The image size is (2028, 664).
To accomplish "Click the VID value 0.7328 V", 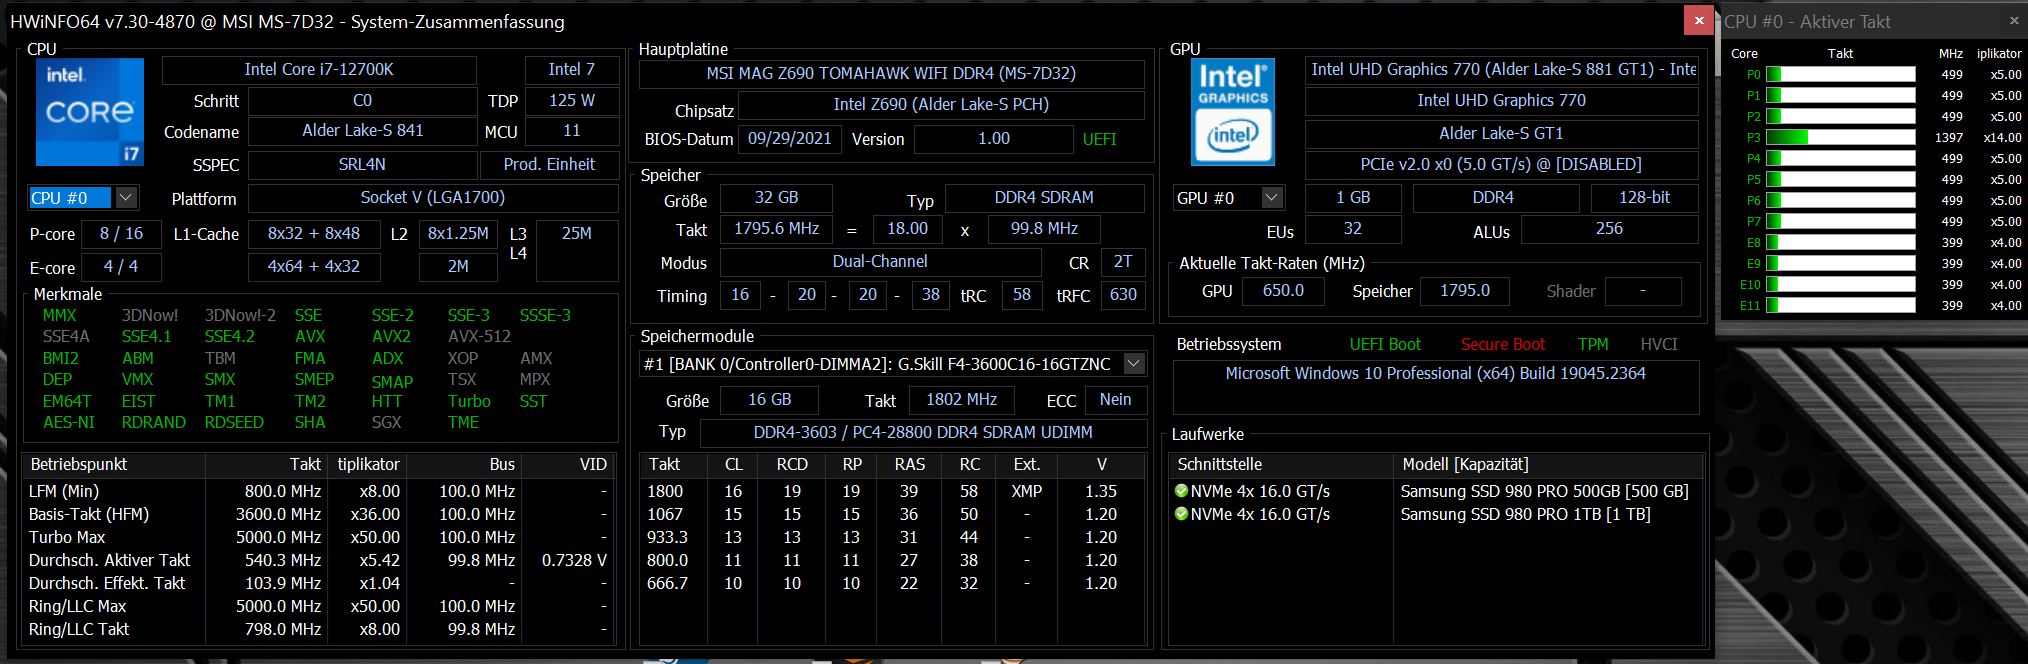I will click(574, 560).
